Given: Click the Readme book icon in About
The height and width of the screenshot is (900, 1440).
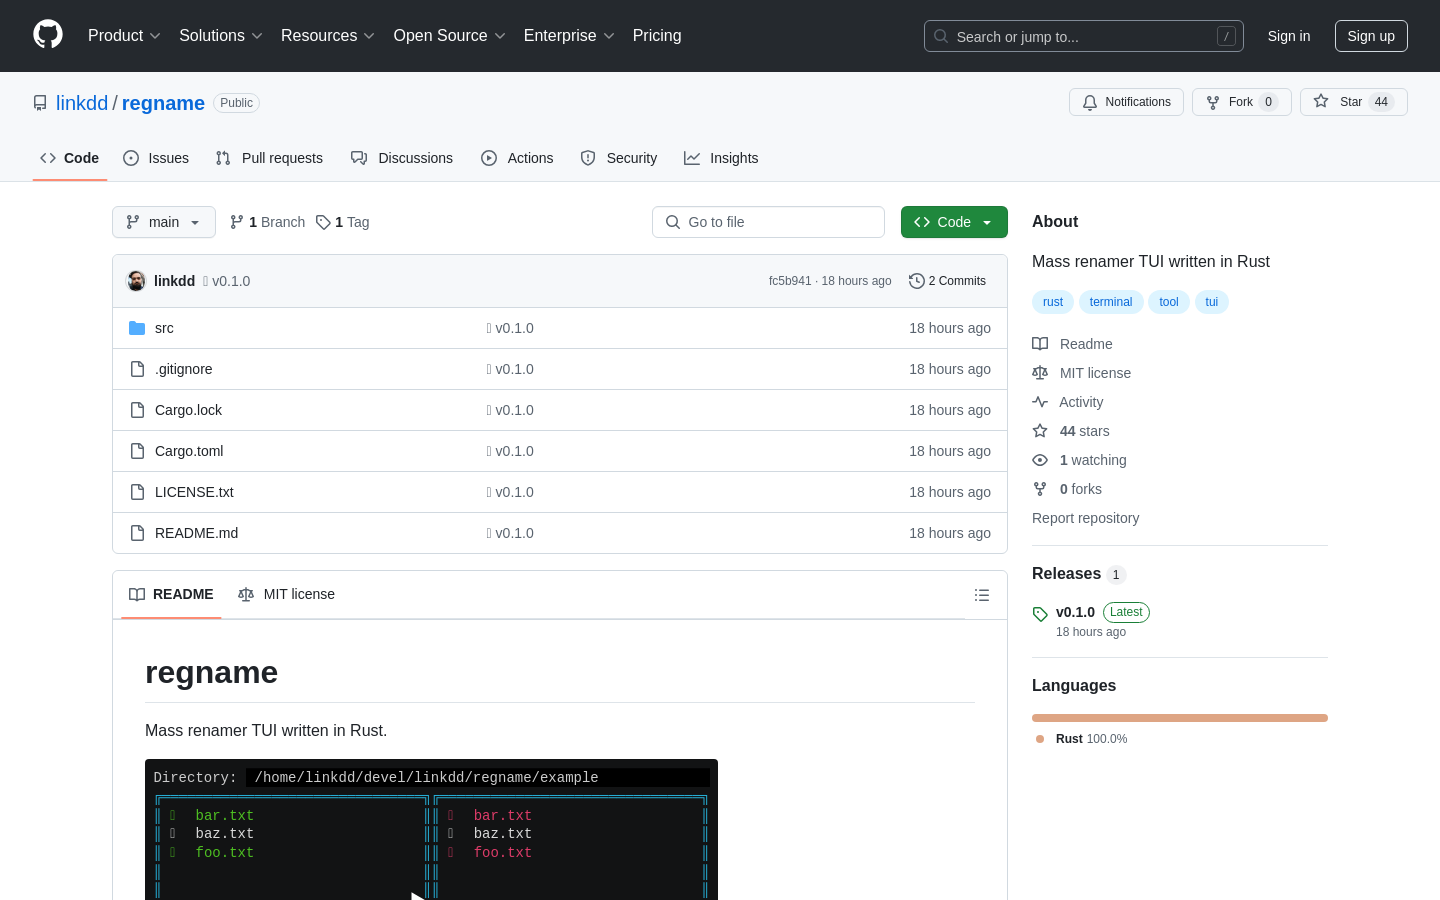Looking at the screenshot, I should pos(1040,344).
